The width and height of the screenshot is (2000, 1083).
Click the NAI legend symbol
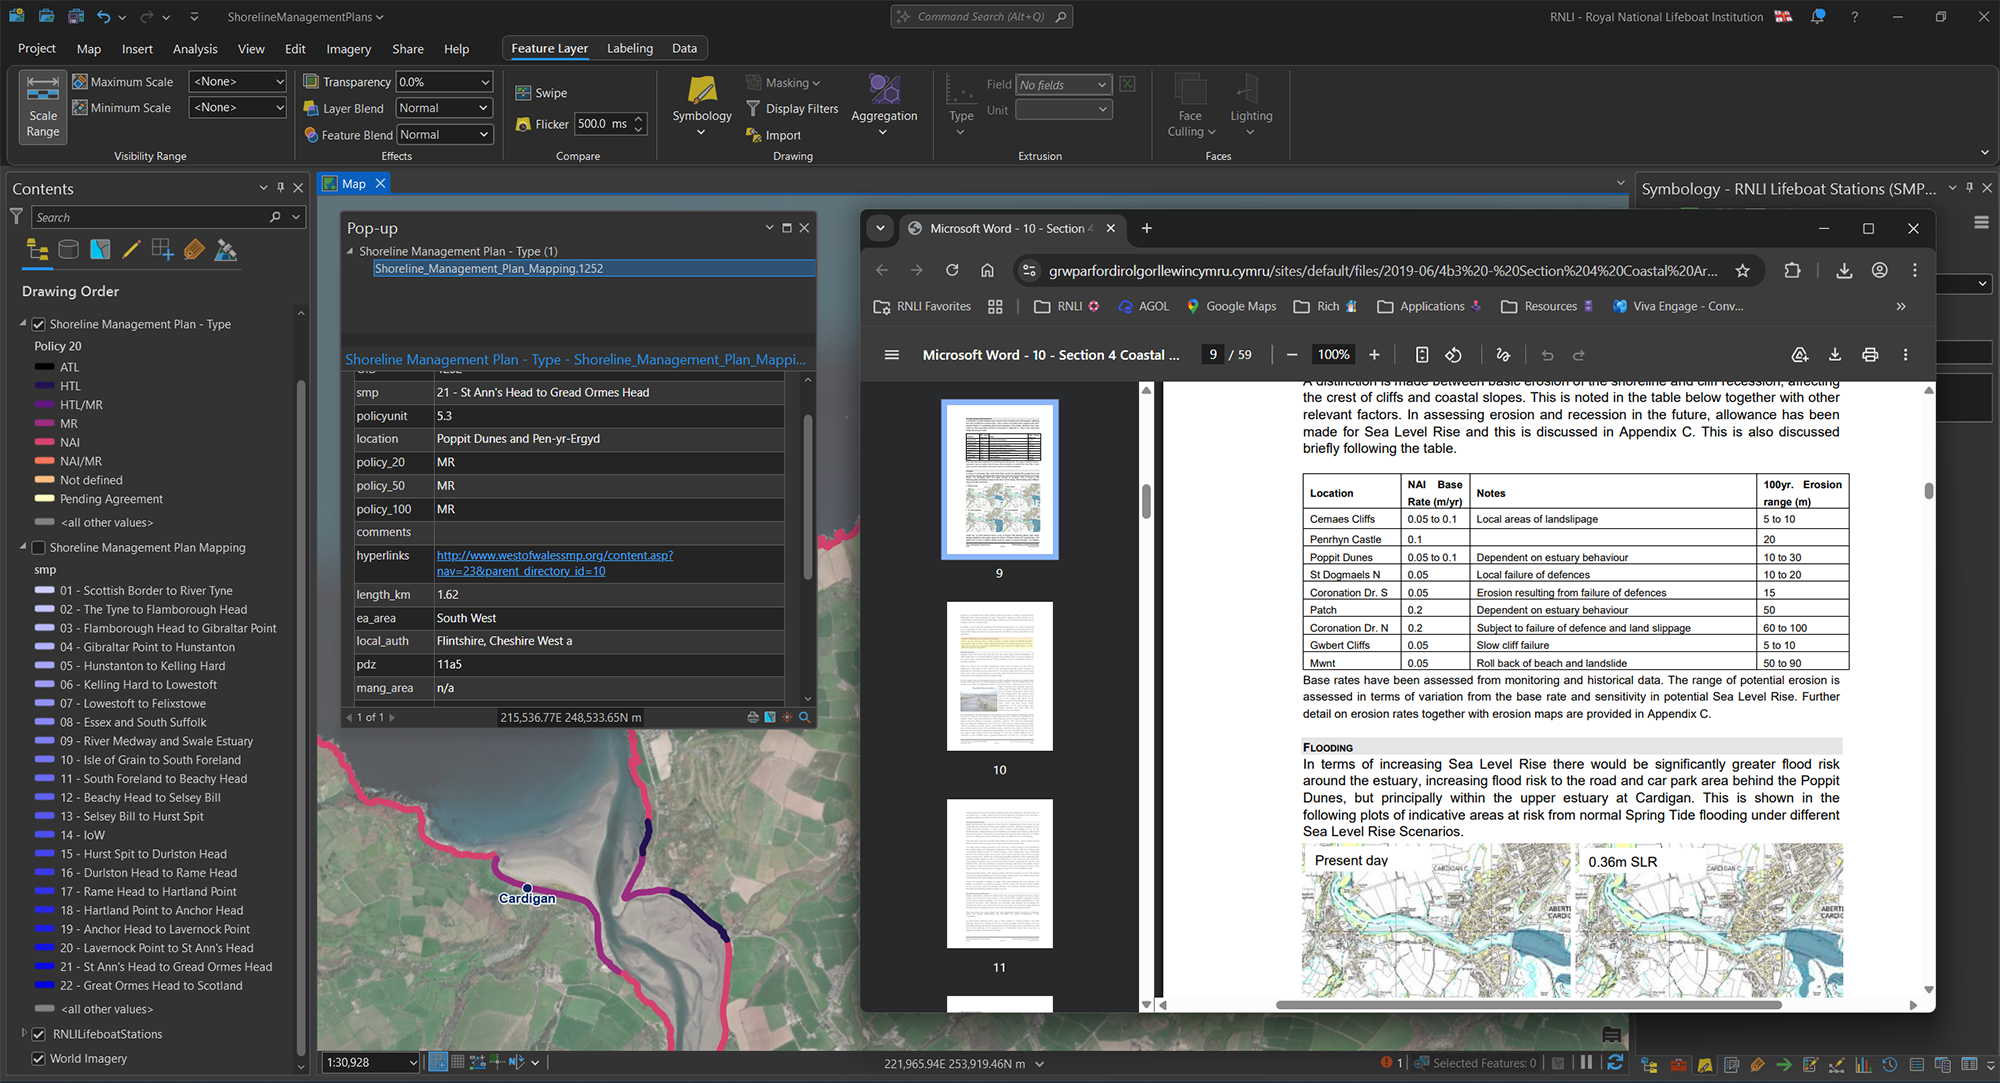click(44, 442)
